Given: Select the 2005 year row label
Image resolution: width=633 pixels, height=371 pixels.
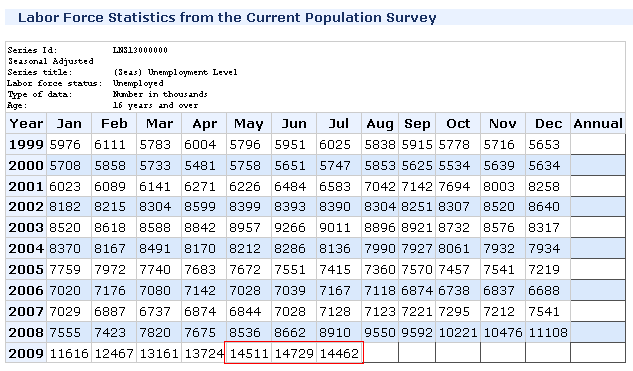Looking at the screenshot, I should pos(26,269).
